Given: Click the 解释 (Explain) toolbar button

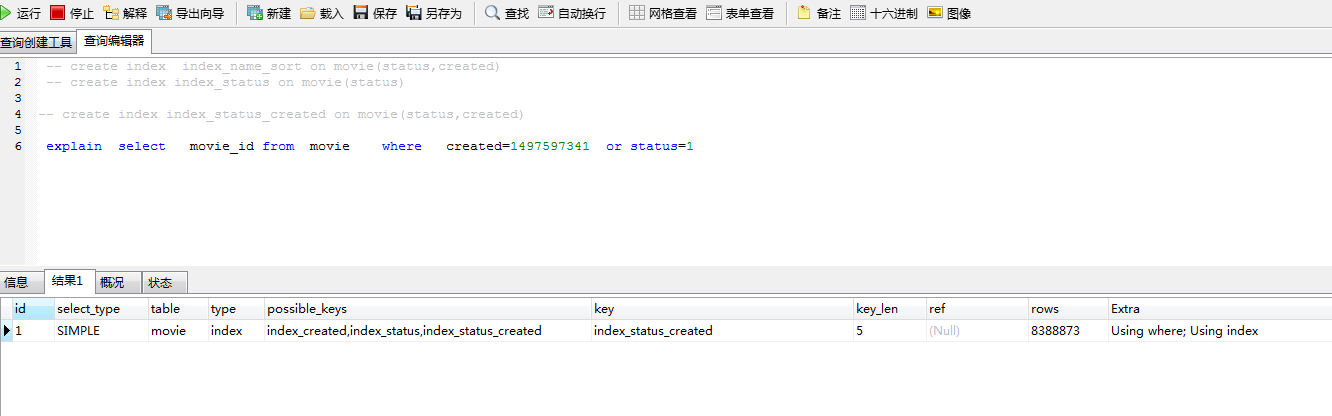Looking at the screenshot, I should coord(125,13).
